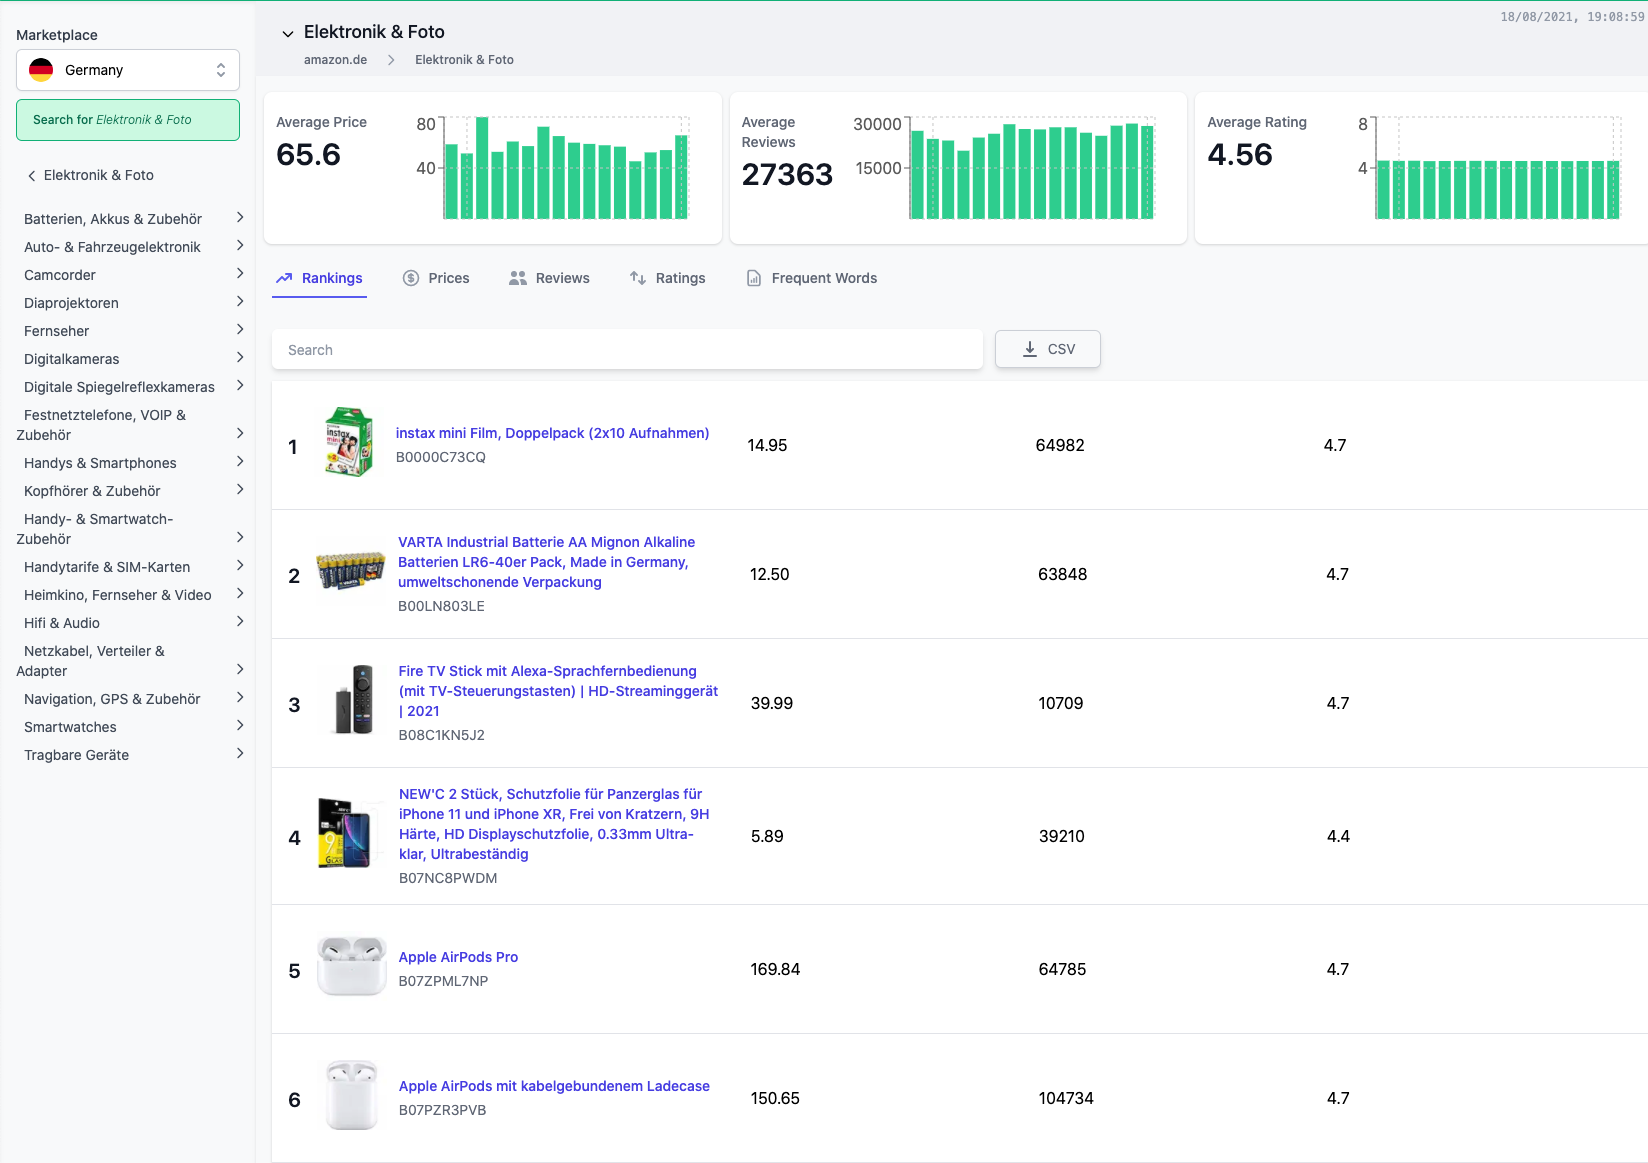Collapse the Elektronik & Foto header chevron
This screenshot has height=1163, width=1648.
pyautogui.click(x=288, y=33)
